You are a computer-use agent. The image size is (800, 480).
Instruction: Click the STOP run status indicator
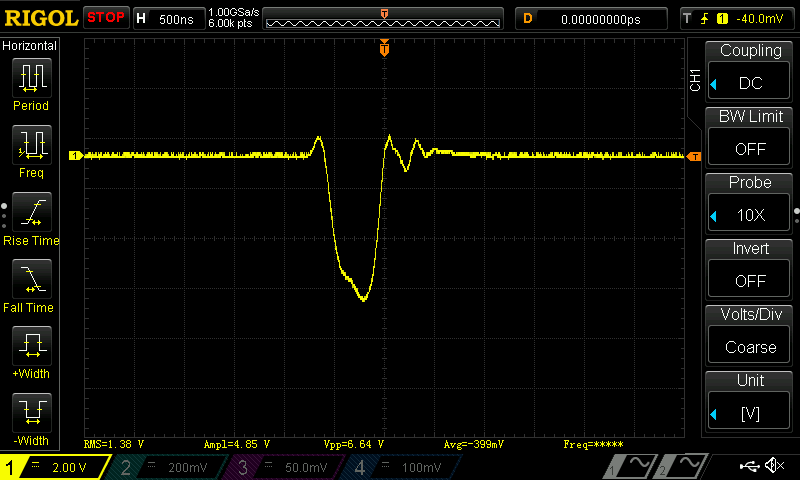pos(106,17)
